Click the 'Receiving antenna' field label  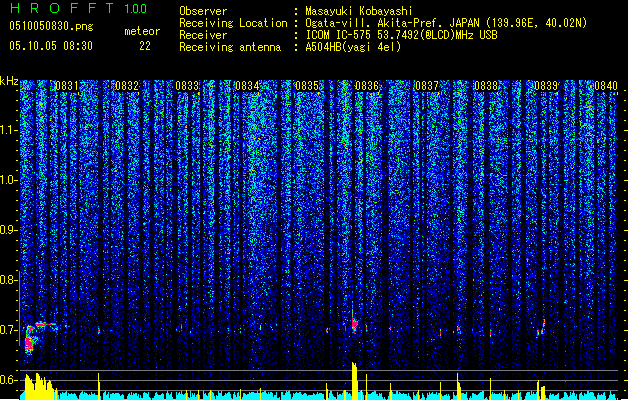(x=230, y=47)
